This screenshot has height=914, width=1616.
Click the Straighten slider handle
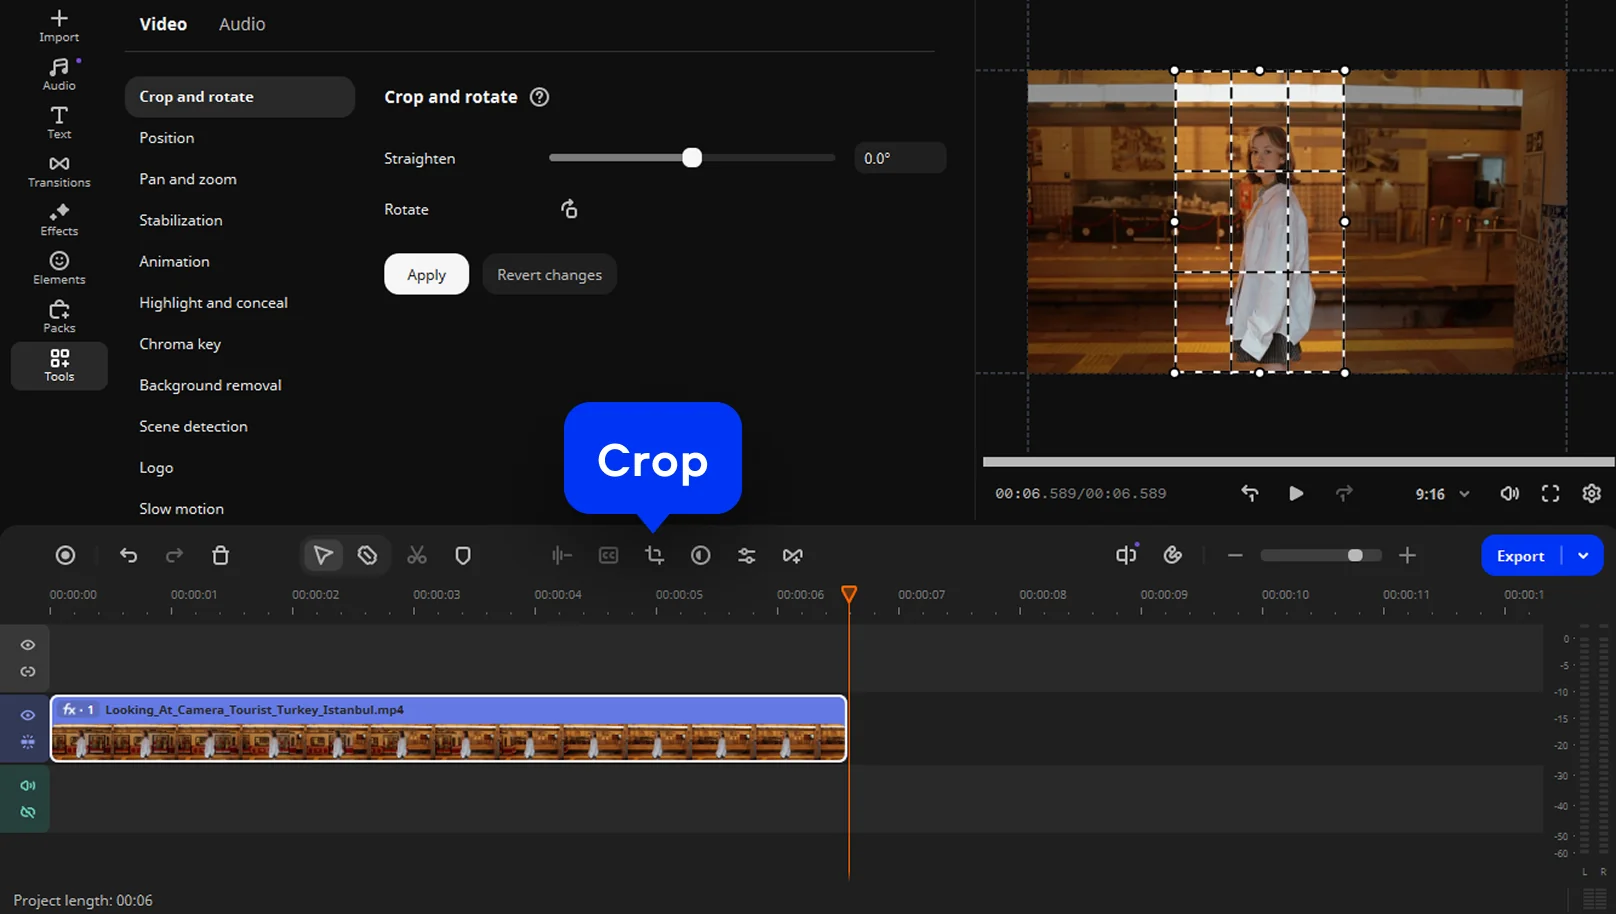[x=692, y=158]
